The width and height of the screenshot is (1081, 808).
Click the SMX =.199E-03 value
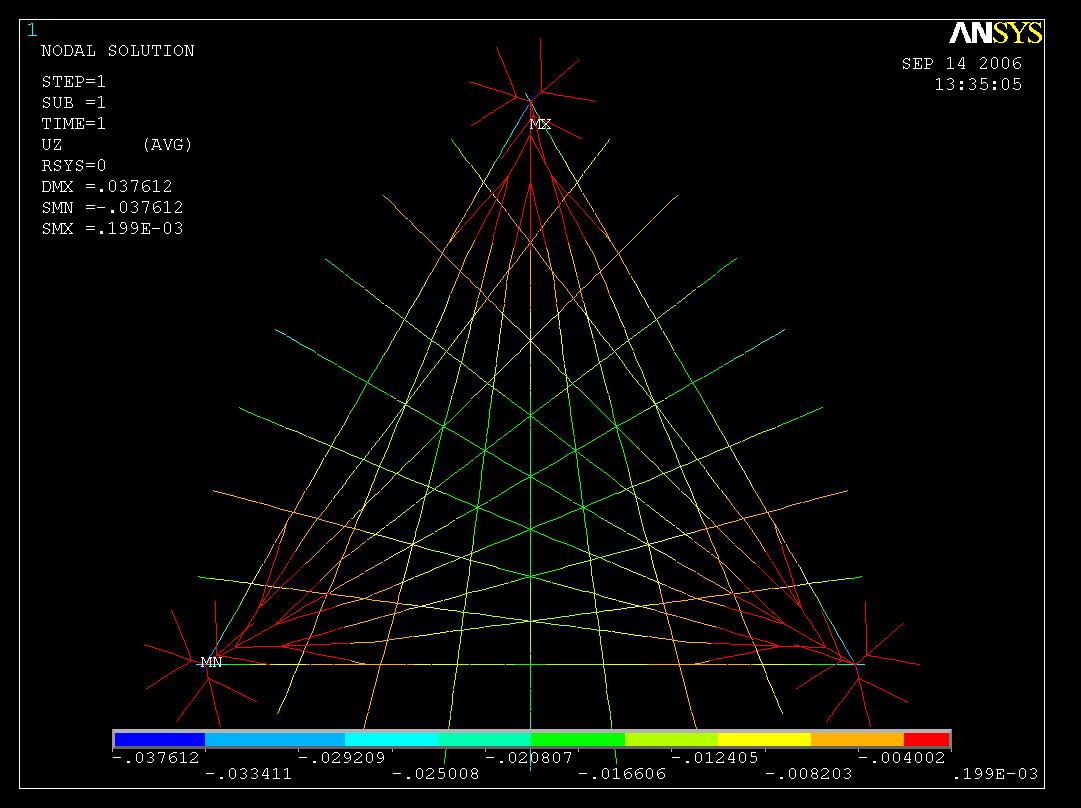pos(112,229)
